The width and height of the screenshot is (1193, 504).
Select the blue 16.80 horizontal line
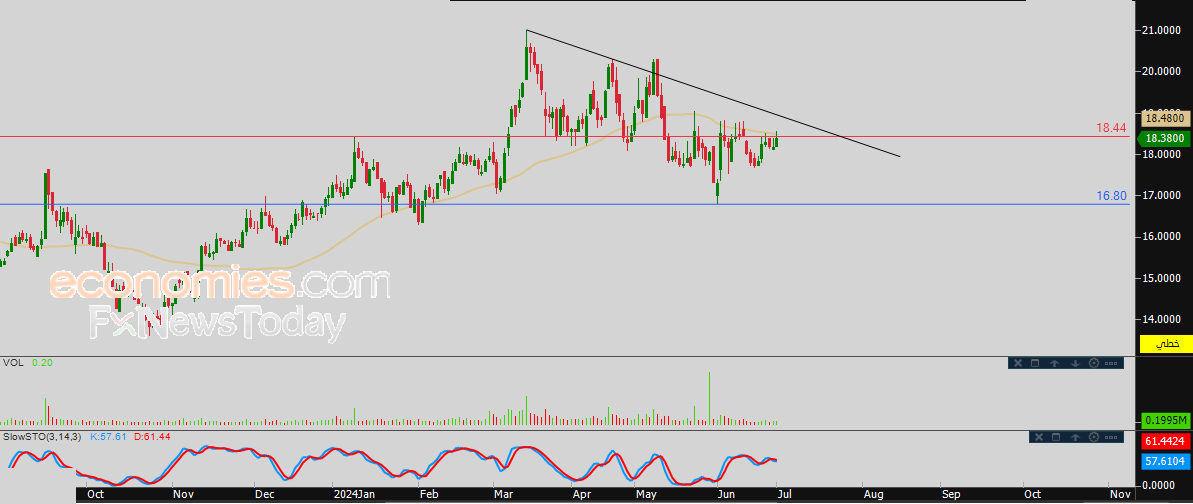pyautogui.click(x=563, y=204)
